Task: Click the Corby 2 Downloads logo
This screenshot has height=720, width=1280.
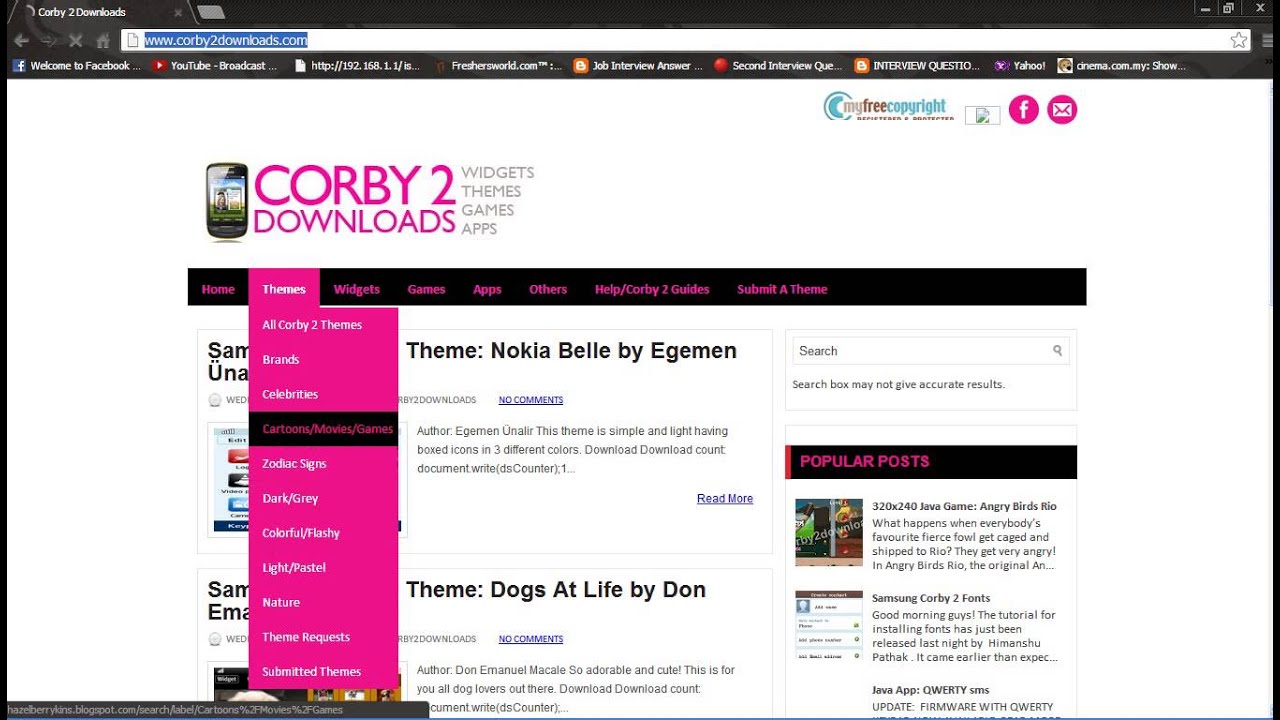Action: click(369, 201)
